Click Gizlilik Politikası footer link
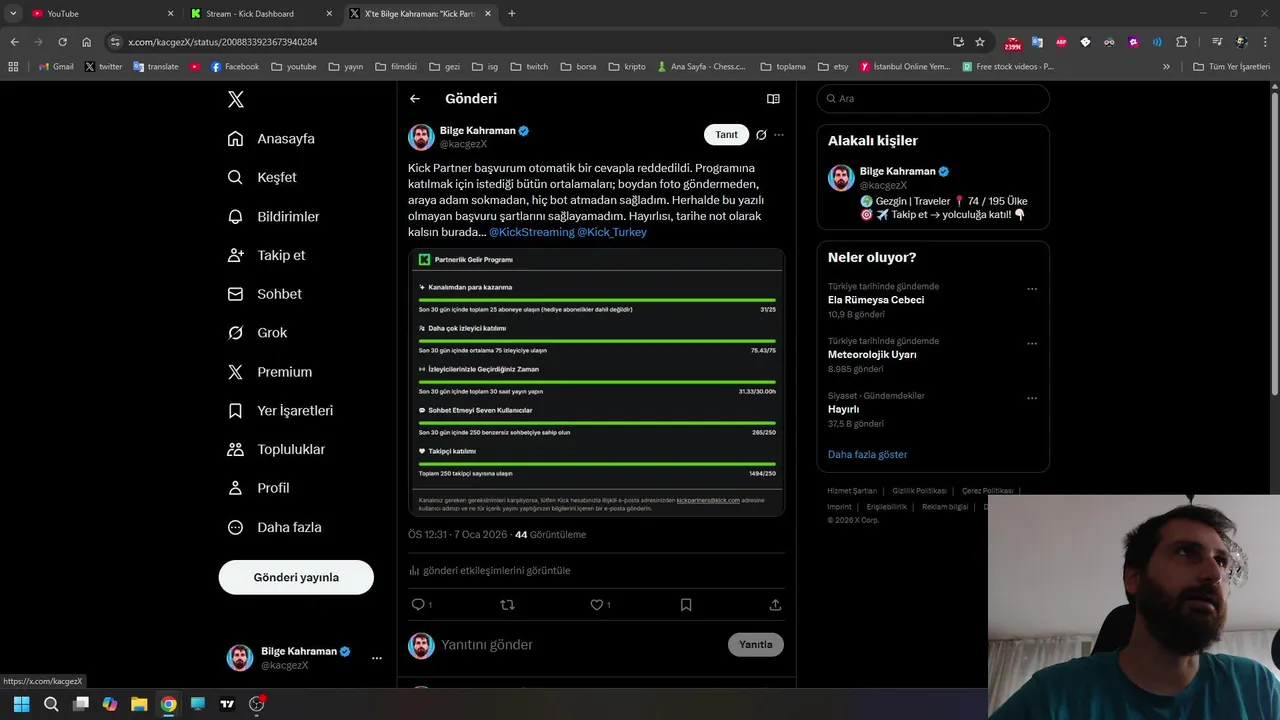The width and height of the screenshot is (1280, 720). pos(919,491)
